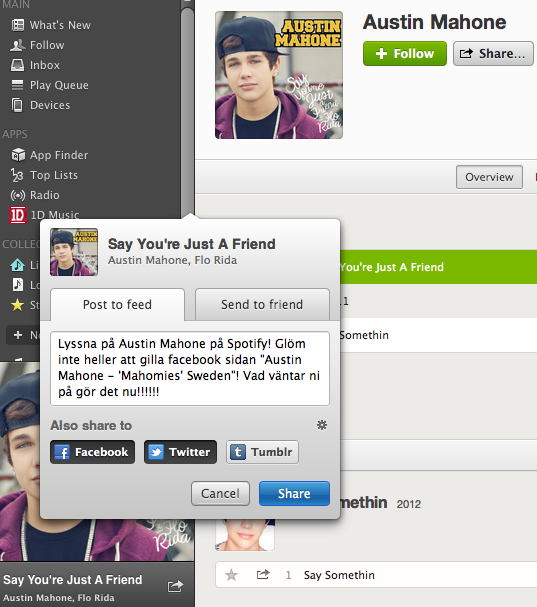This screenshot has height=607, width=537.
Task: Launch App Finder from sidebar
Action: (x=50, y=155)
